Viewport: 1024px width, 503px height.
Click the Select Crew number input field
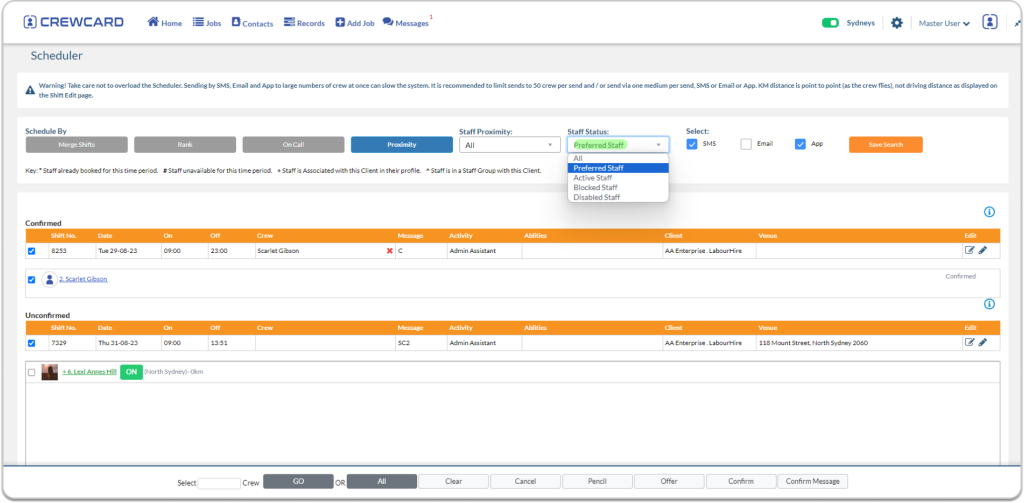pyautogui.click(x=219, y=482)
